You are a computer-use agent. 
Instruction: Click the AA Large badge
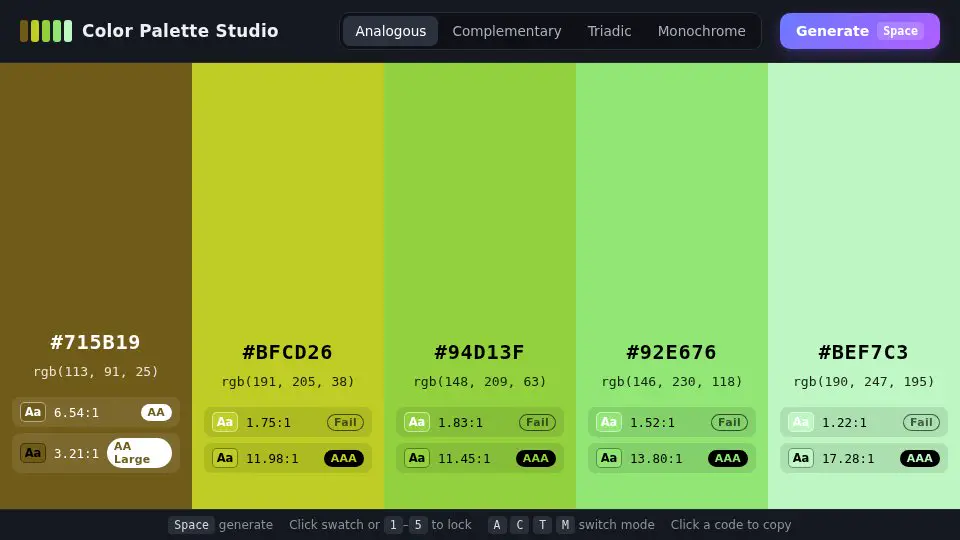tap(140, 453)
